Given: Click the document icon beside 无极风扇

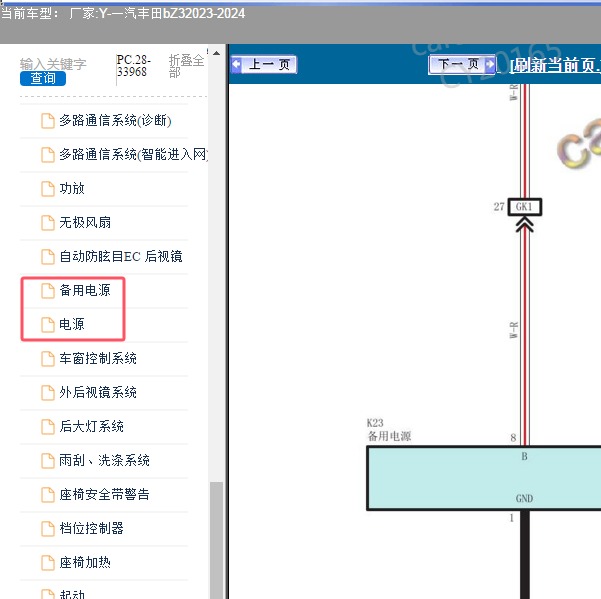Looking at the screenshot, I should point(48,223).
